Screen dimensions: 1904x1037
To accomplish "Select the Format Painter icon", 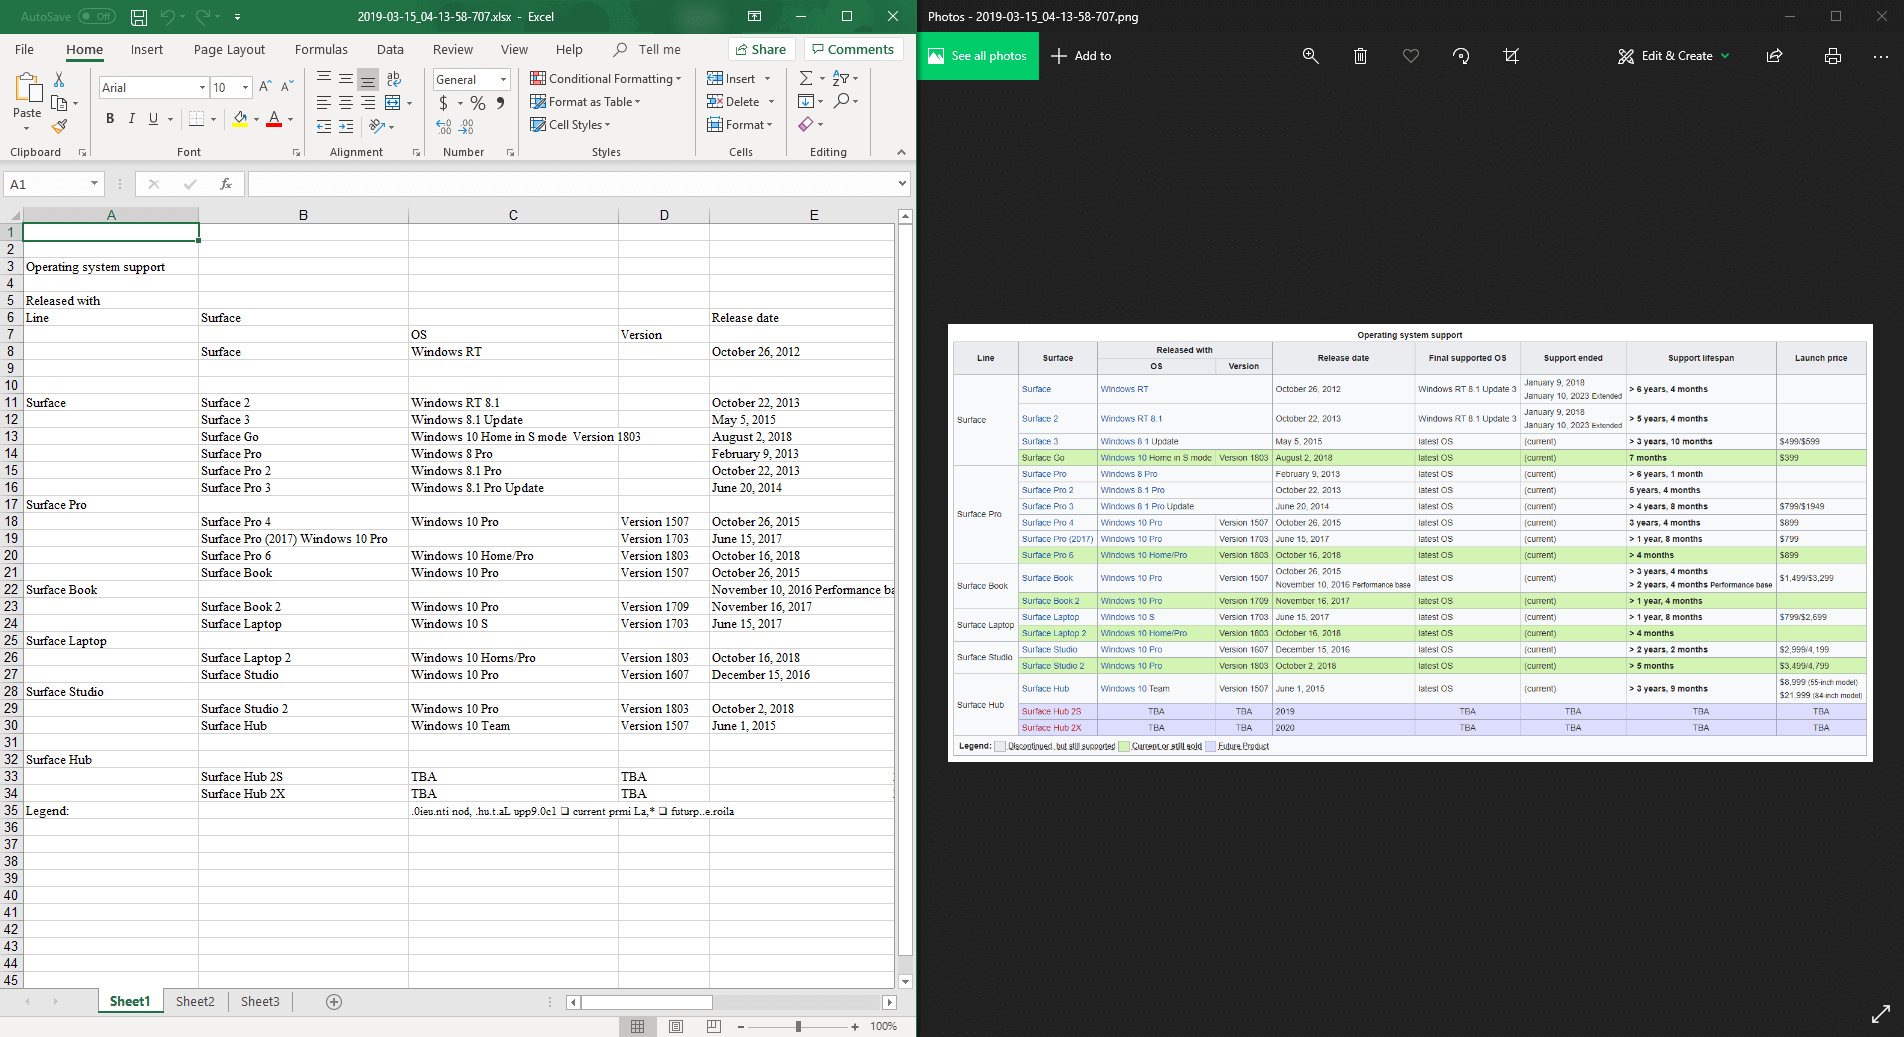I will (60, 128).
